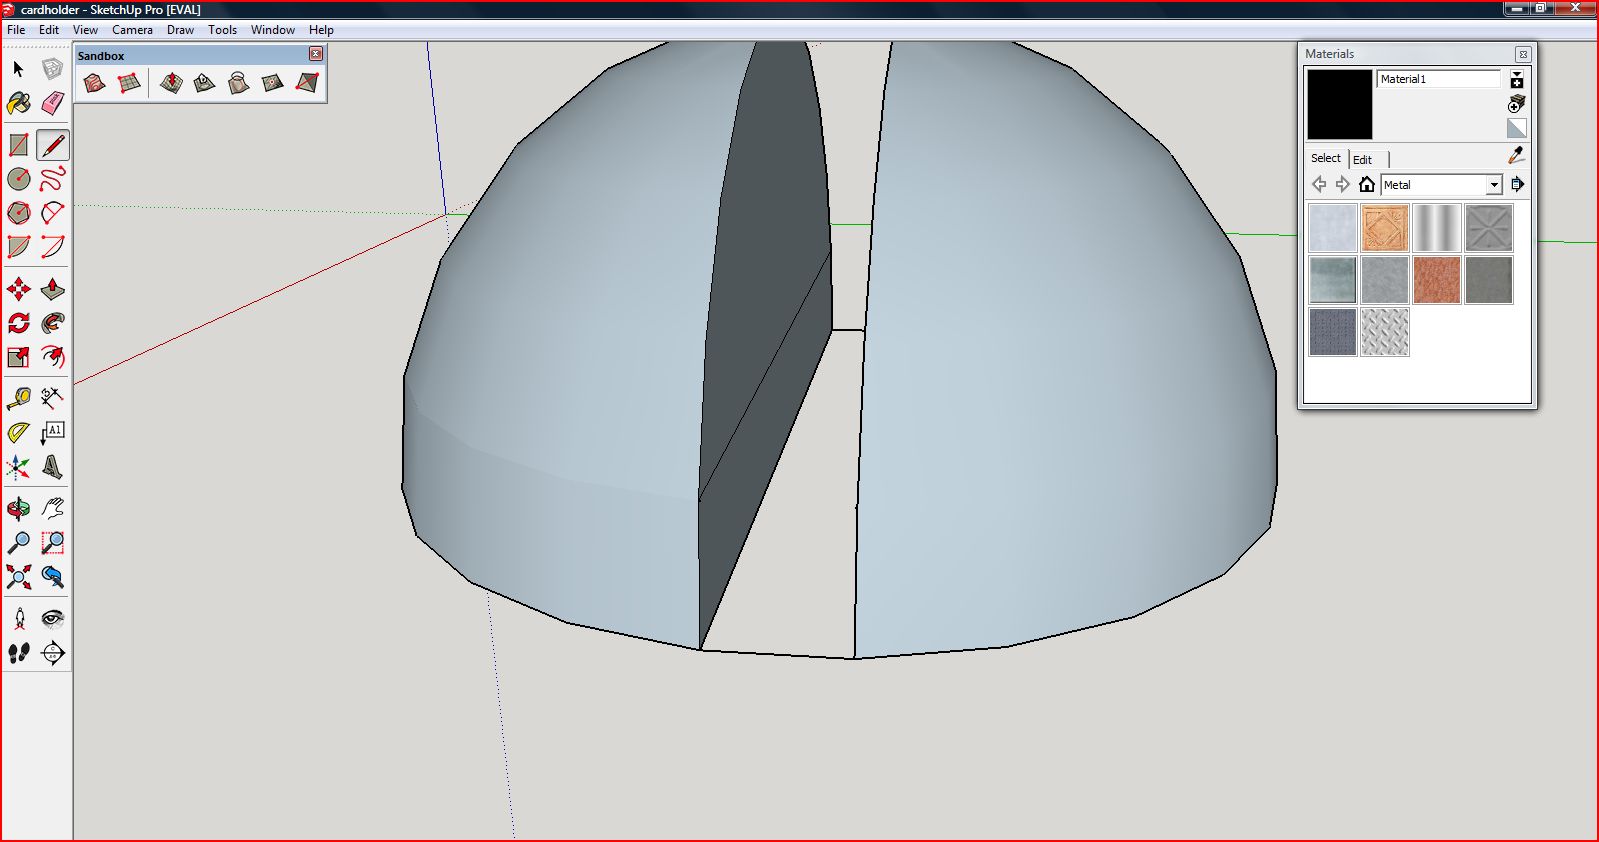Select the Text label tool
This screenshot has height=842, width=1599.
pyautogui.click(x=52, y=433)
